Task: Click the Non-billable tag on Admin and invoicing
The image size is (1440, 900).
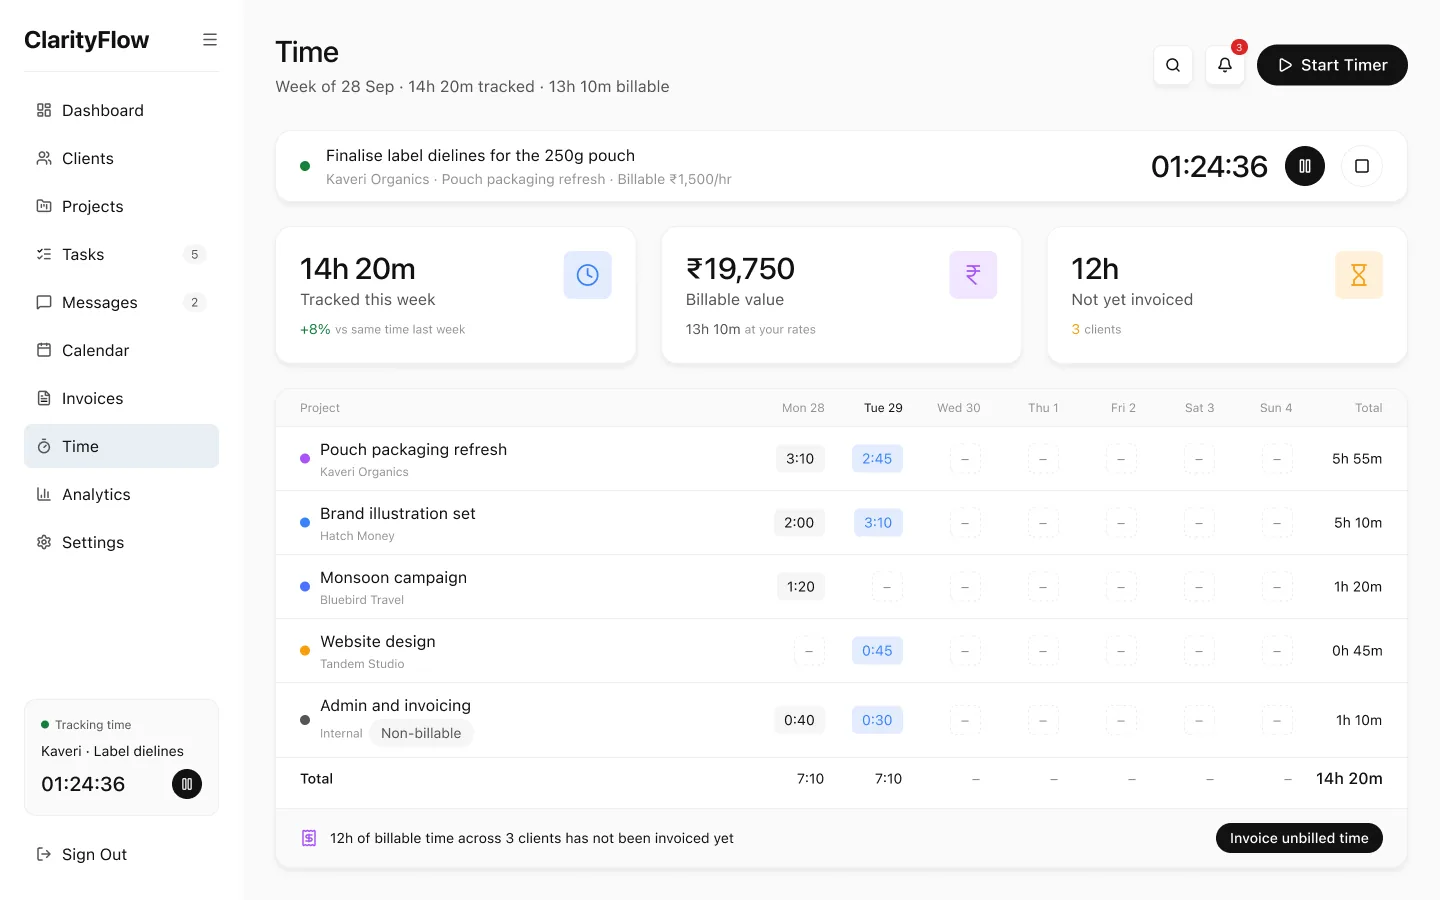Action: point(421,733)
